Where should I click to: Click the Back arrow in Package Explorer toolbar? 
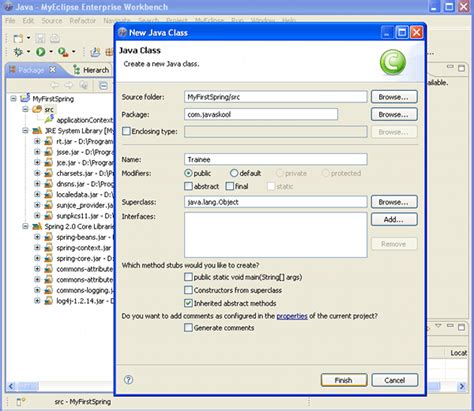pyautogui.click(x=54, y=86)
